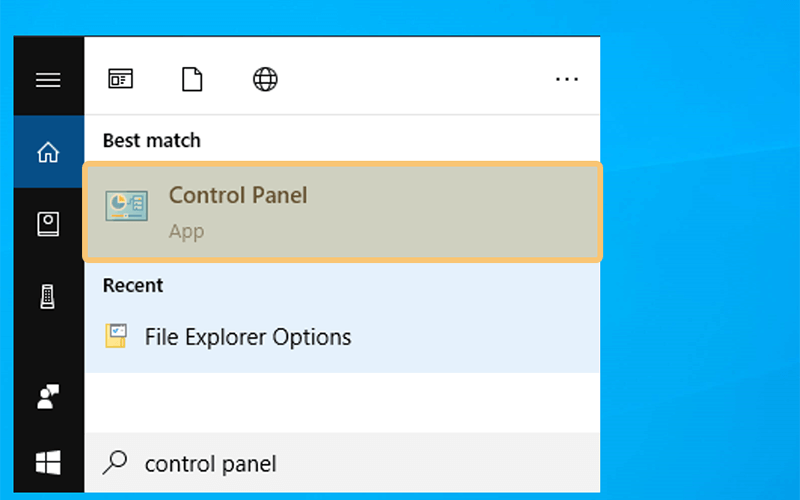Open the Feedback person icon
Image resolution: width=800 pixels, height=500 pixels.
click(48, 396)
